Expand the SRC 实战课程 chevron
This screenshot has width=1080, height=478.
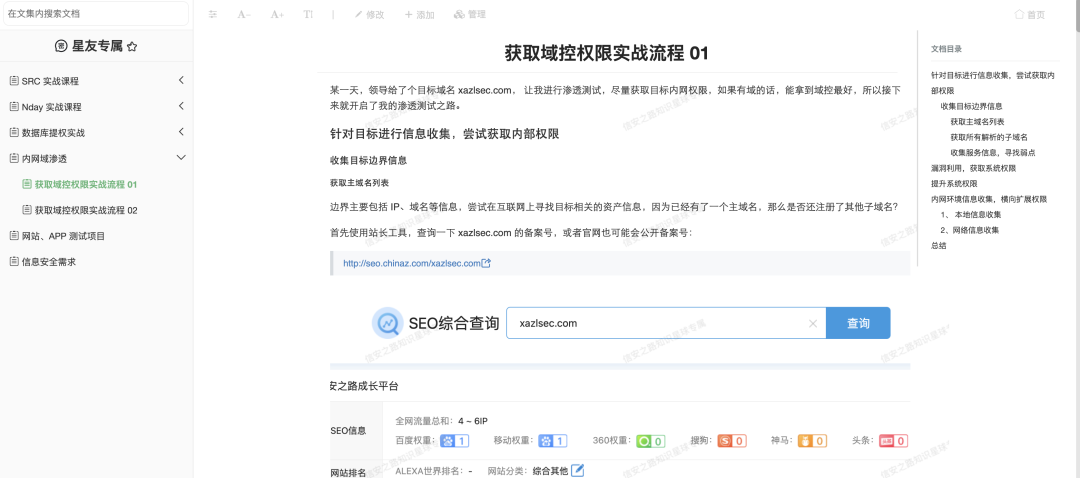[181, 81]
